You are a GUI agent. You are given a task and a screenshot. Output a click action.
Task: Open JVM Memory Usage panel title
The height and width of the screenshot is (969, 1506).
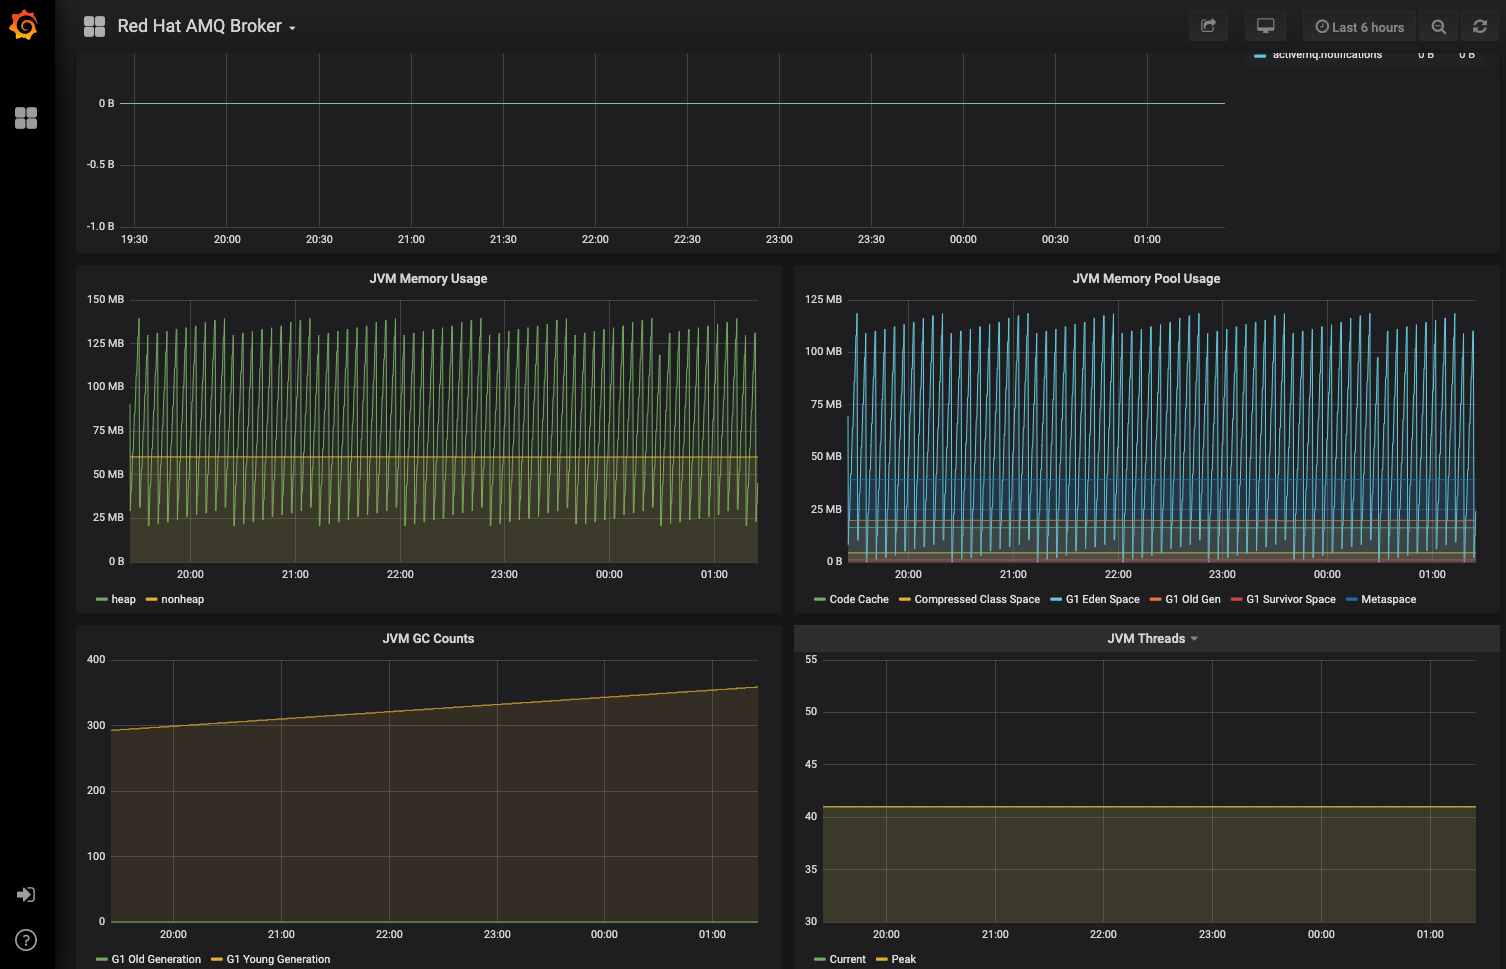[x=428, y=279]
